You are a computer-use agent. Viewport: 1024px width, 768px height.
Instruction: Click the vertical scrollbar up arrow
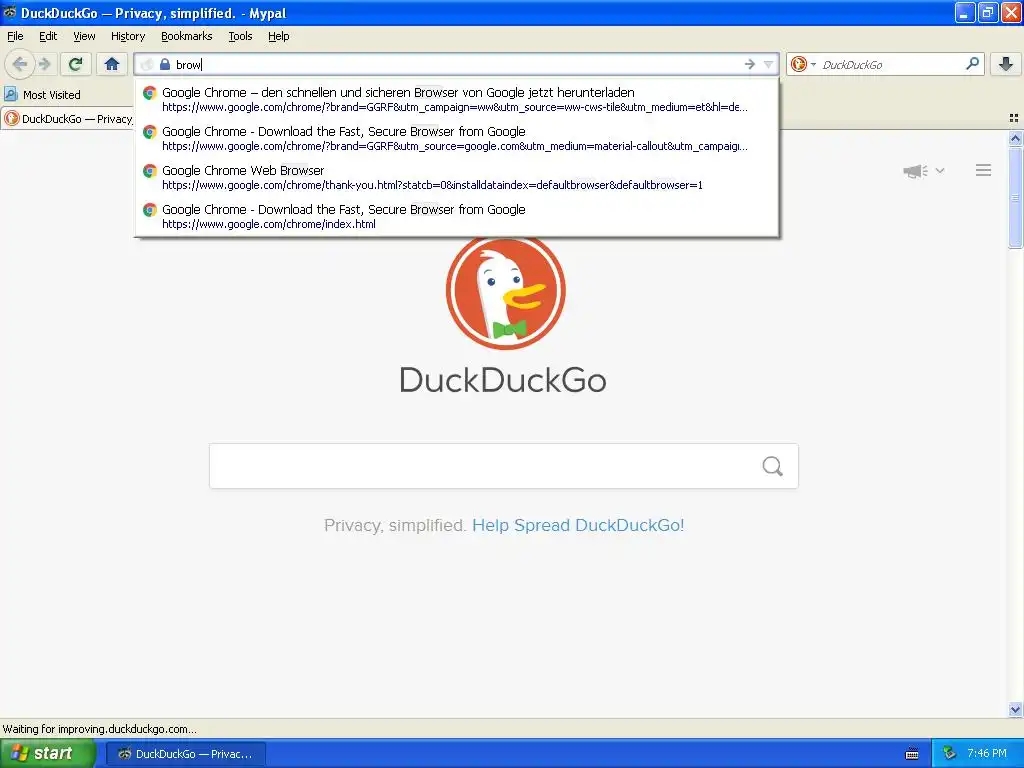tap(1015, 138)
